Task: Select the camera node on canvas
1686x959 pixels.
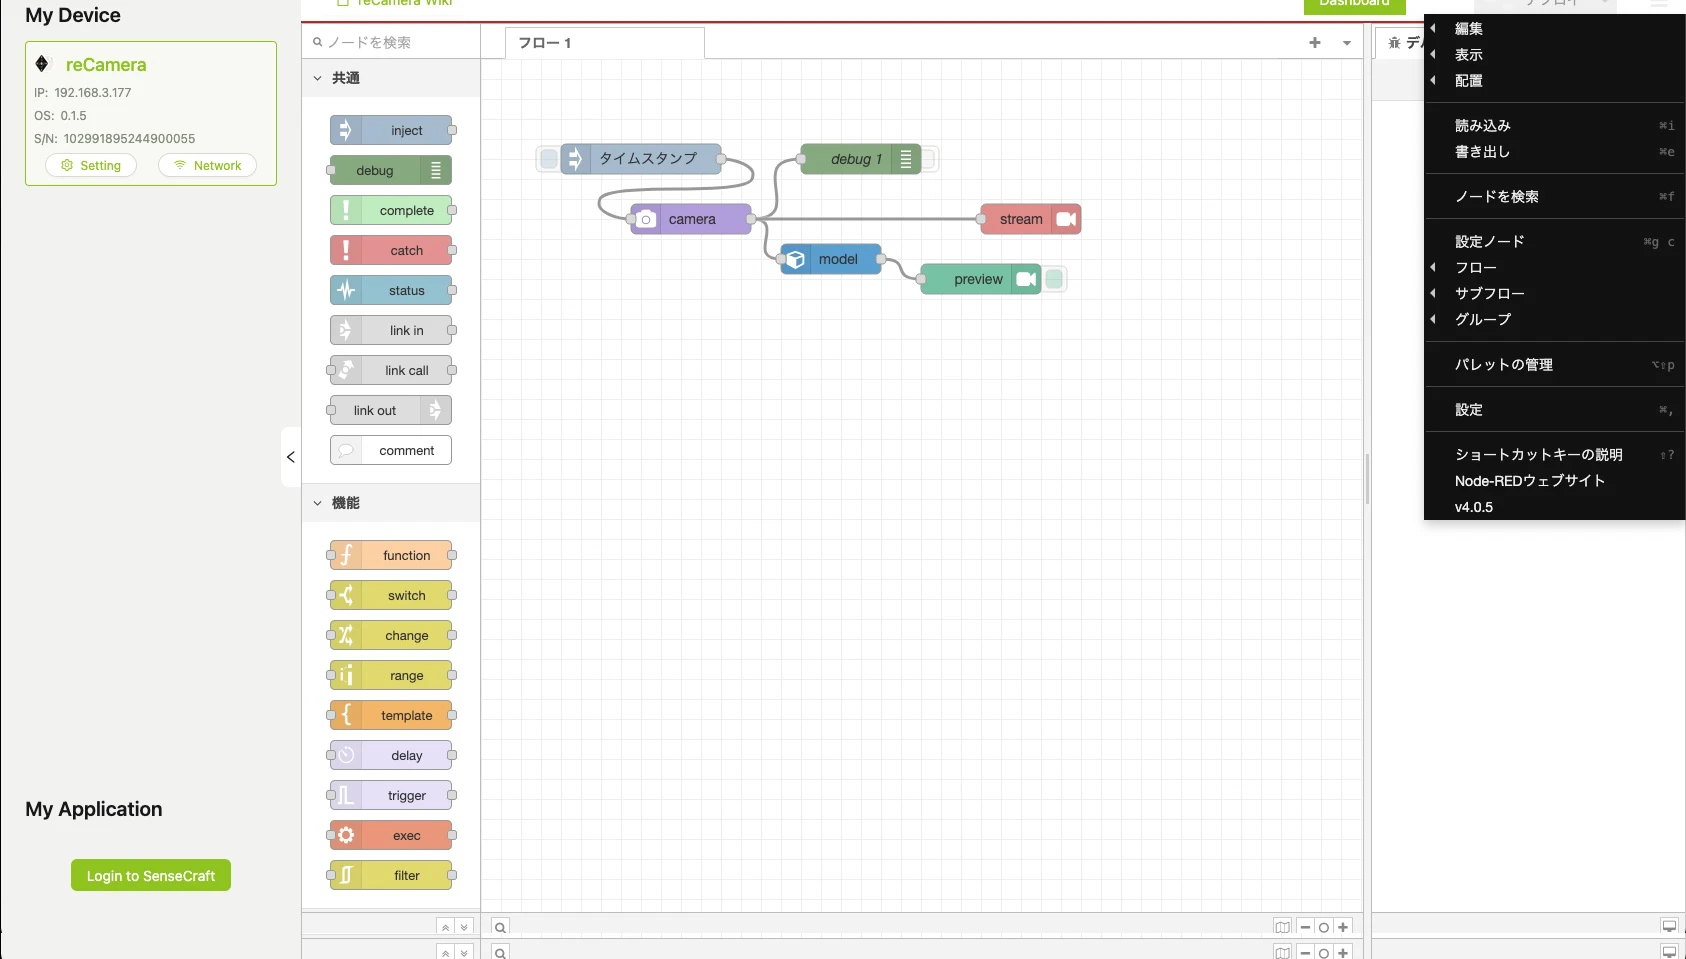Action: [x=691, y=219]
